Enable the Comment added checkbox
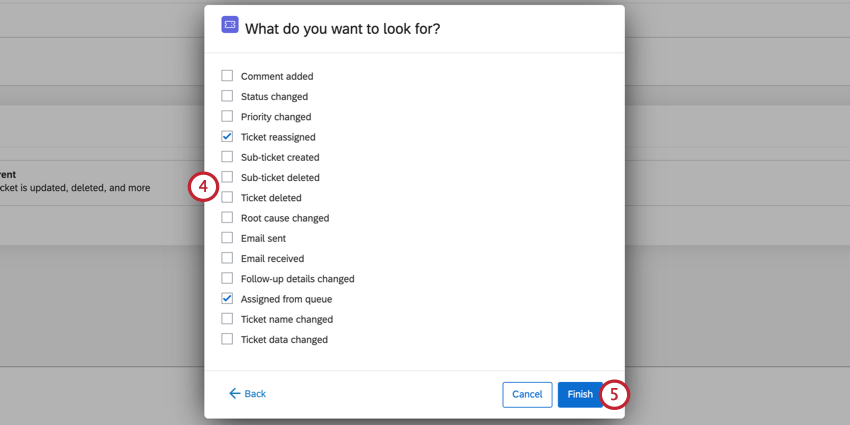850x425 pixels. pyautogui.click(x=227, y=76)
